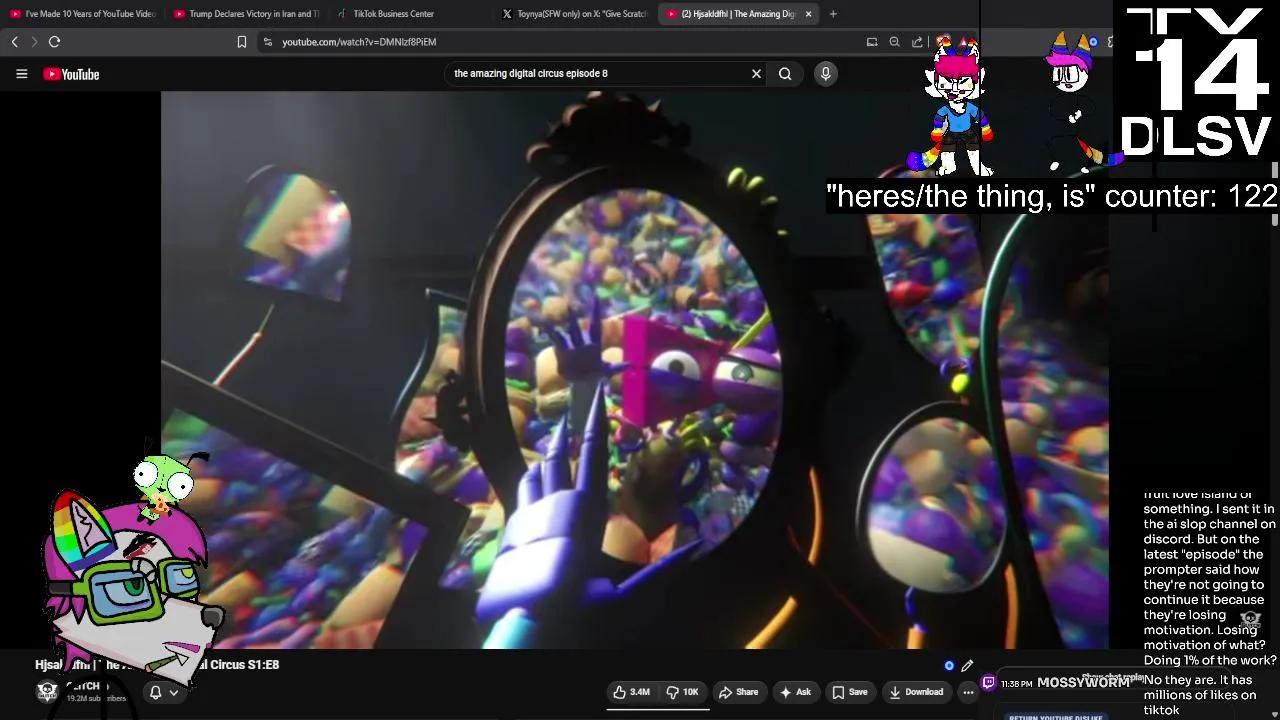1280x720 pixels.
Task: Close the Amazing Digital Circus tab
Action: point(808,14)
